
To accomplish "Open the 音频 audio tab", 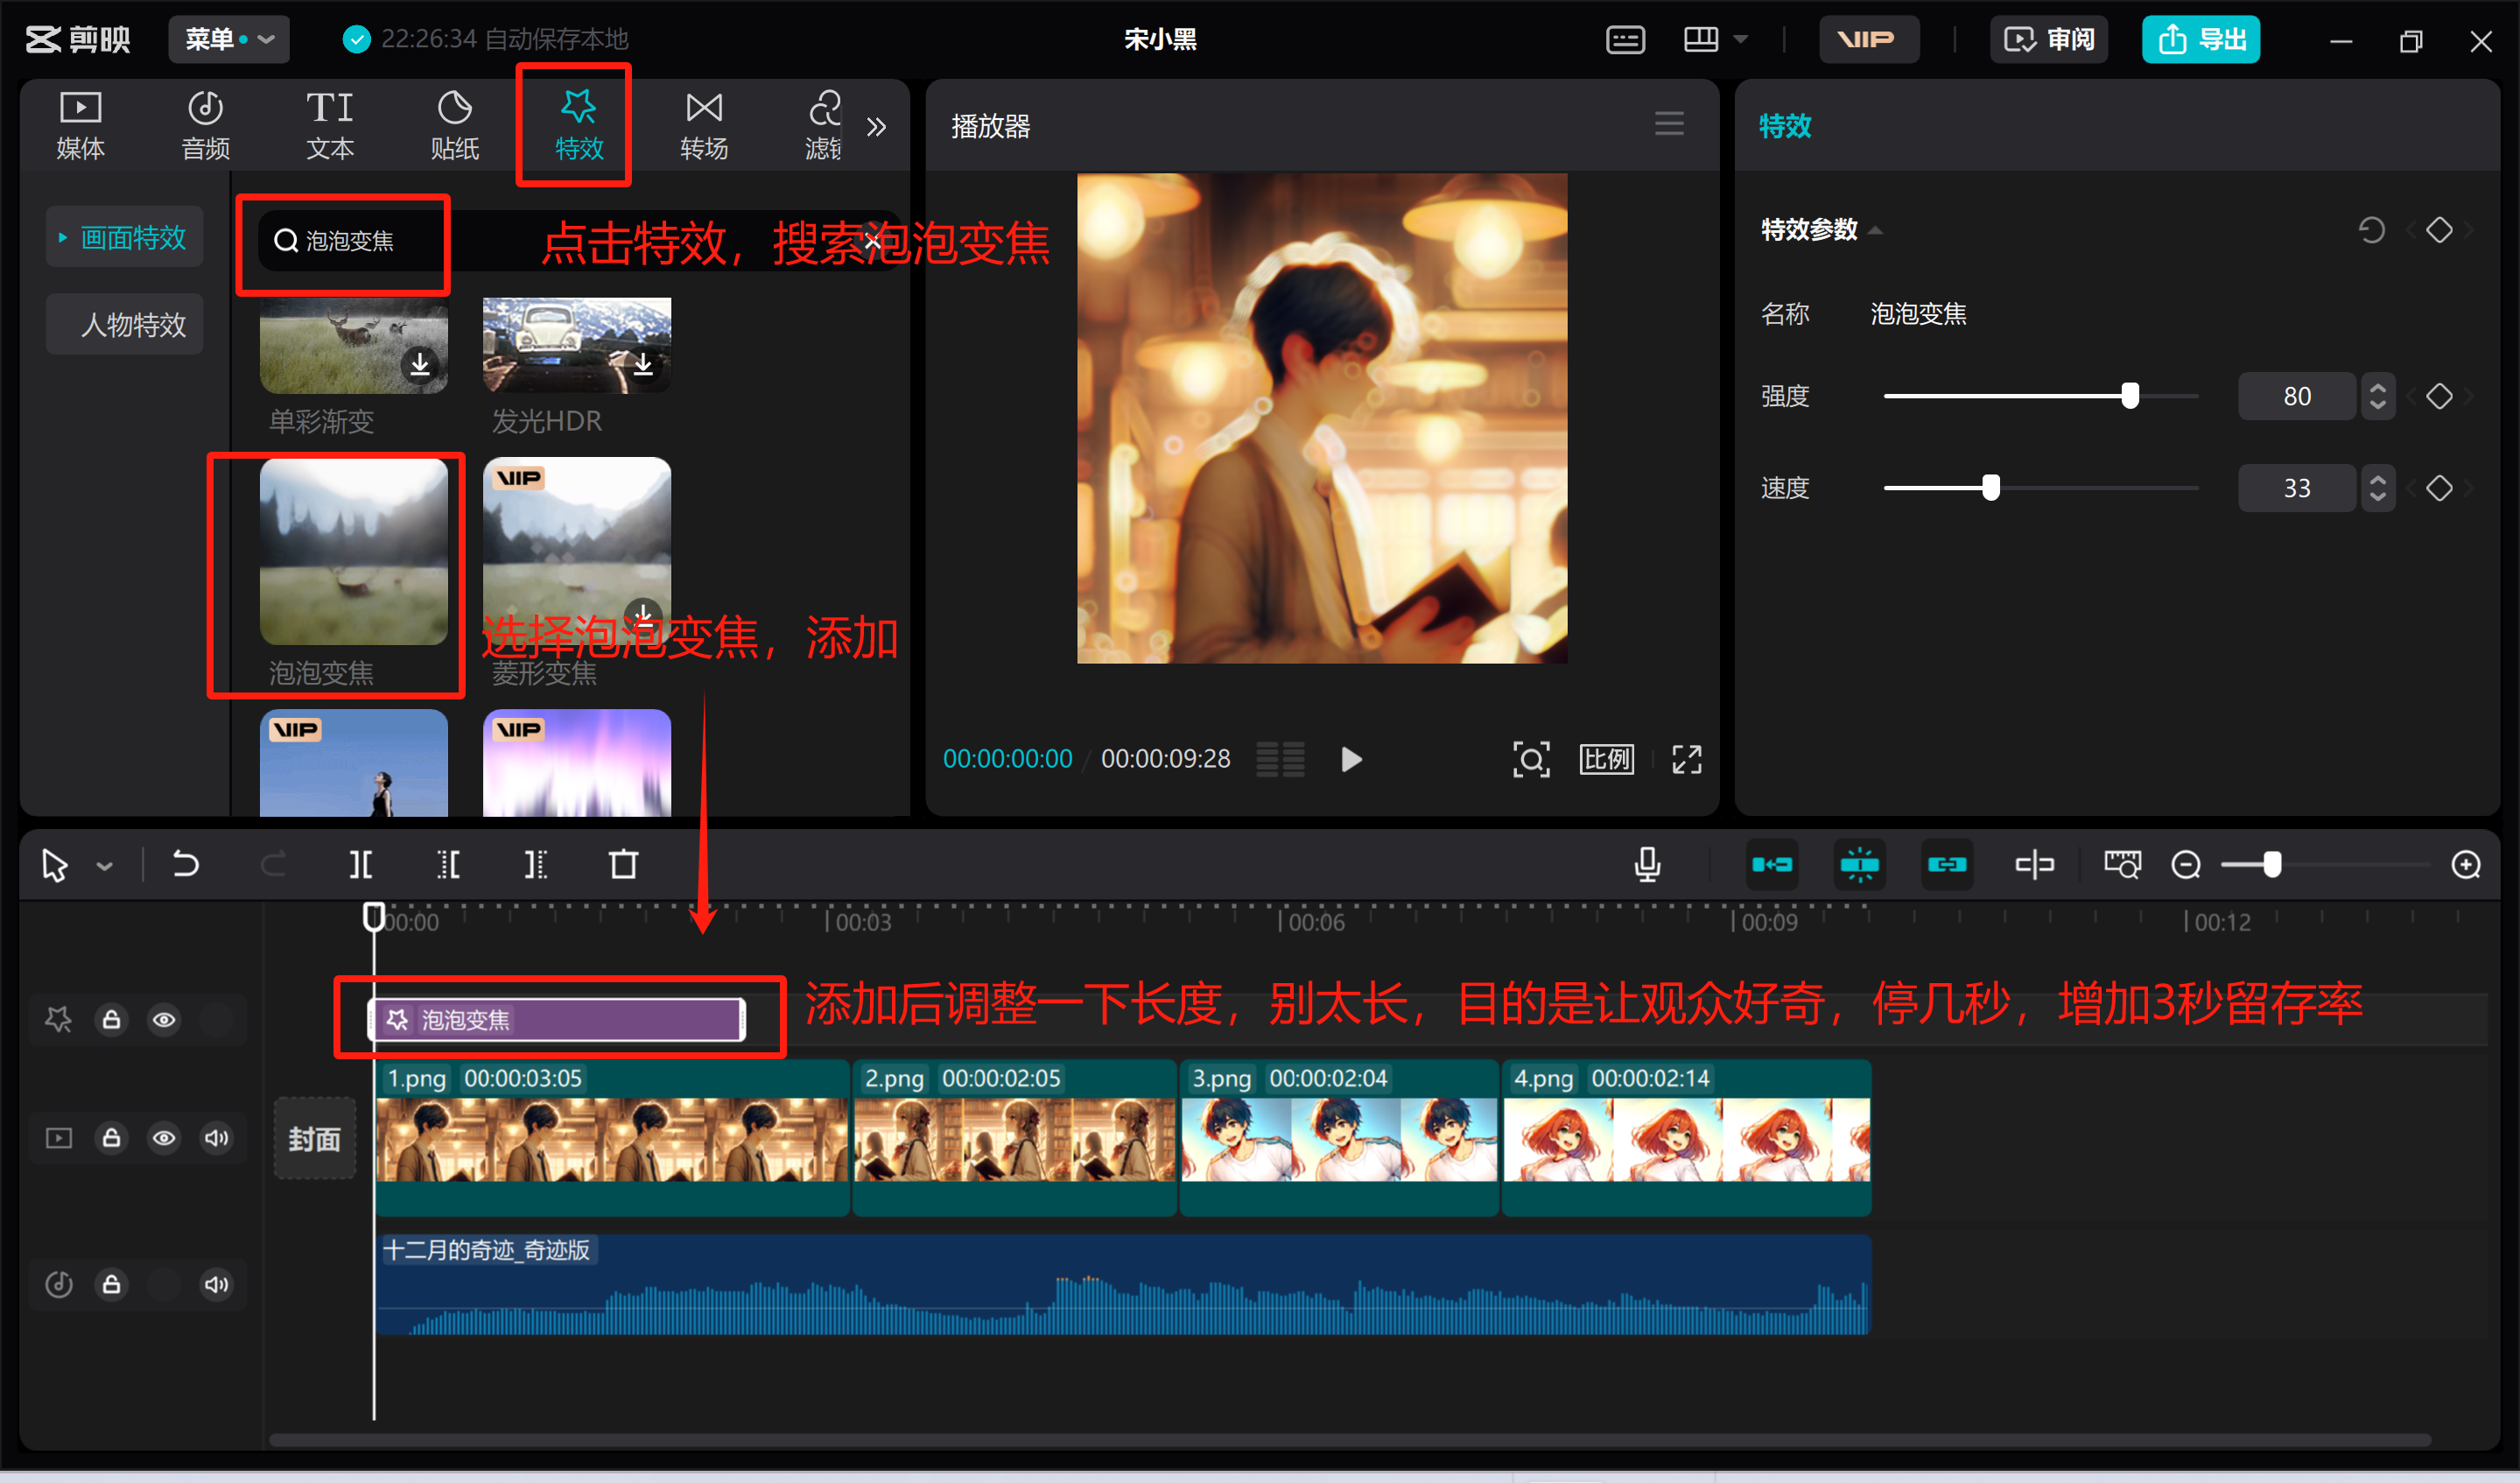I will 206,126.
